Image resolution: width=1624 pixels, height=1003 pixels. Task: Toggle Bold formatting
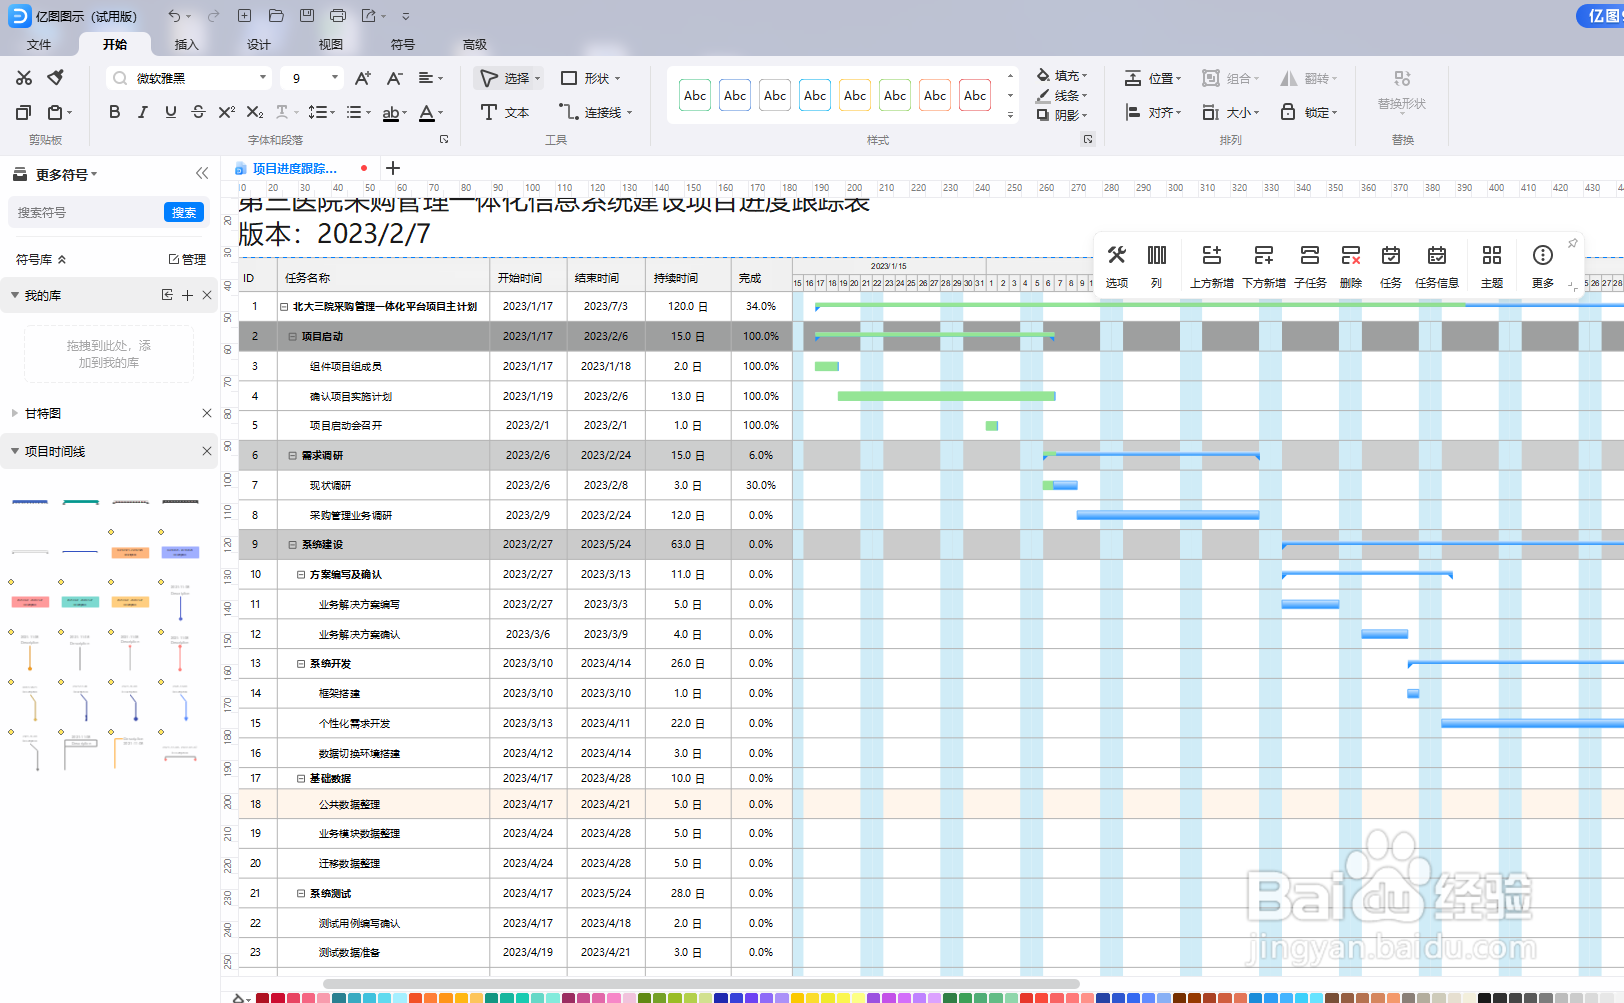[x=114, y=112]
